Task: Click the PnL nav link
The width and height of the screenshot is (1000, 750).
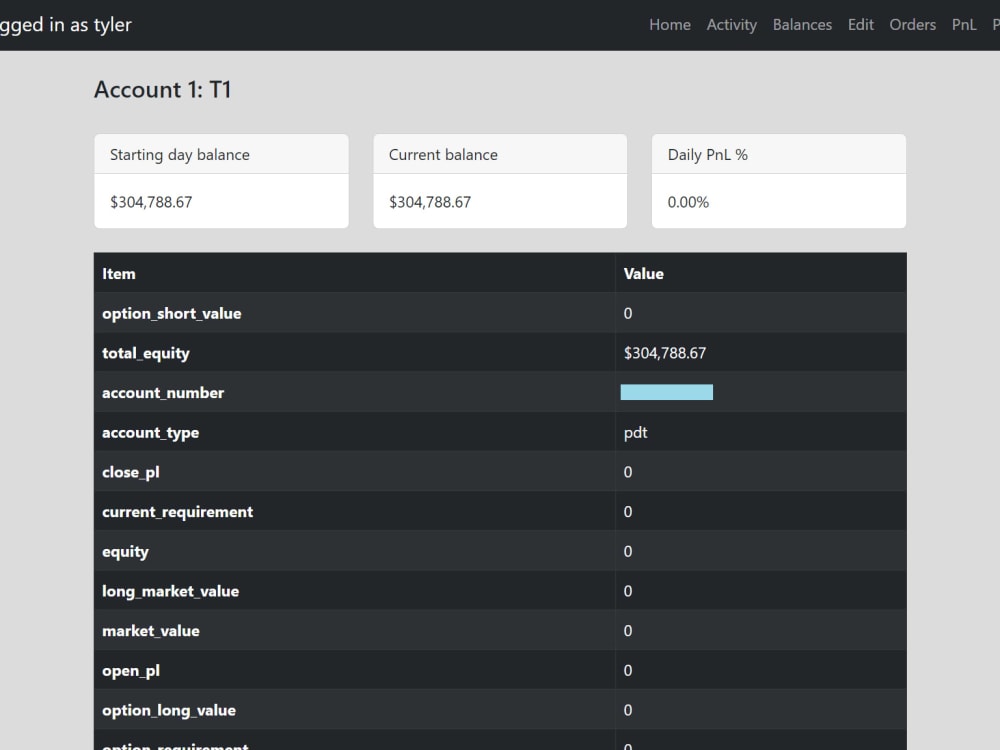Action: (x=964, y=25)
